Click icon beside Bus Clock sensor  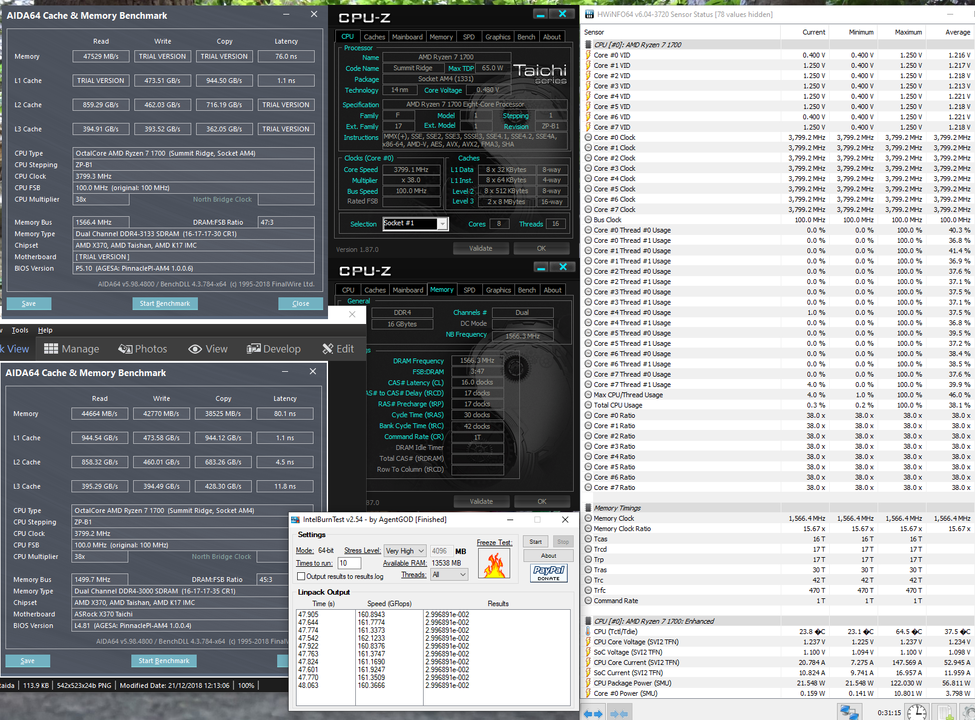point(588,219)
